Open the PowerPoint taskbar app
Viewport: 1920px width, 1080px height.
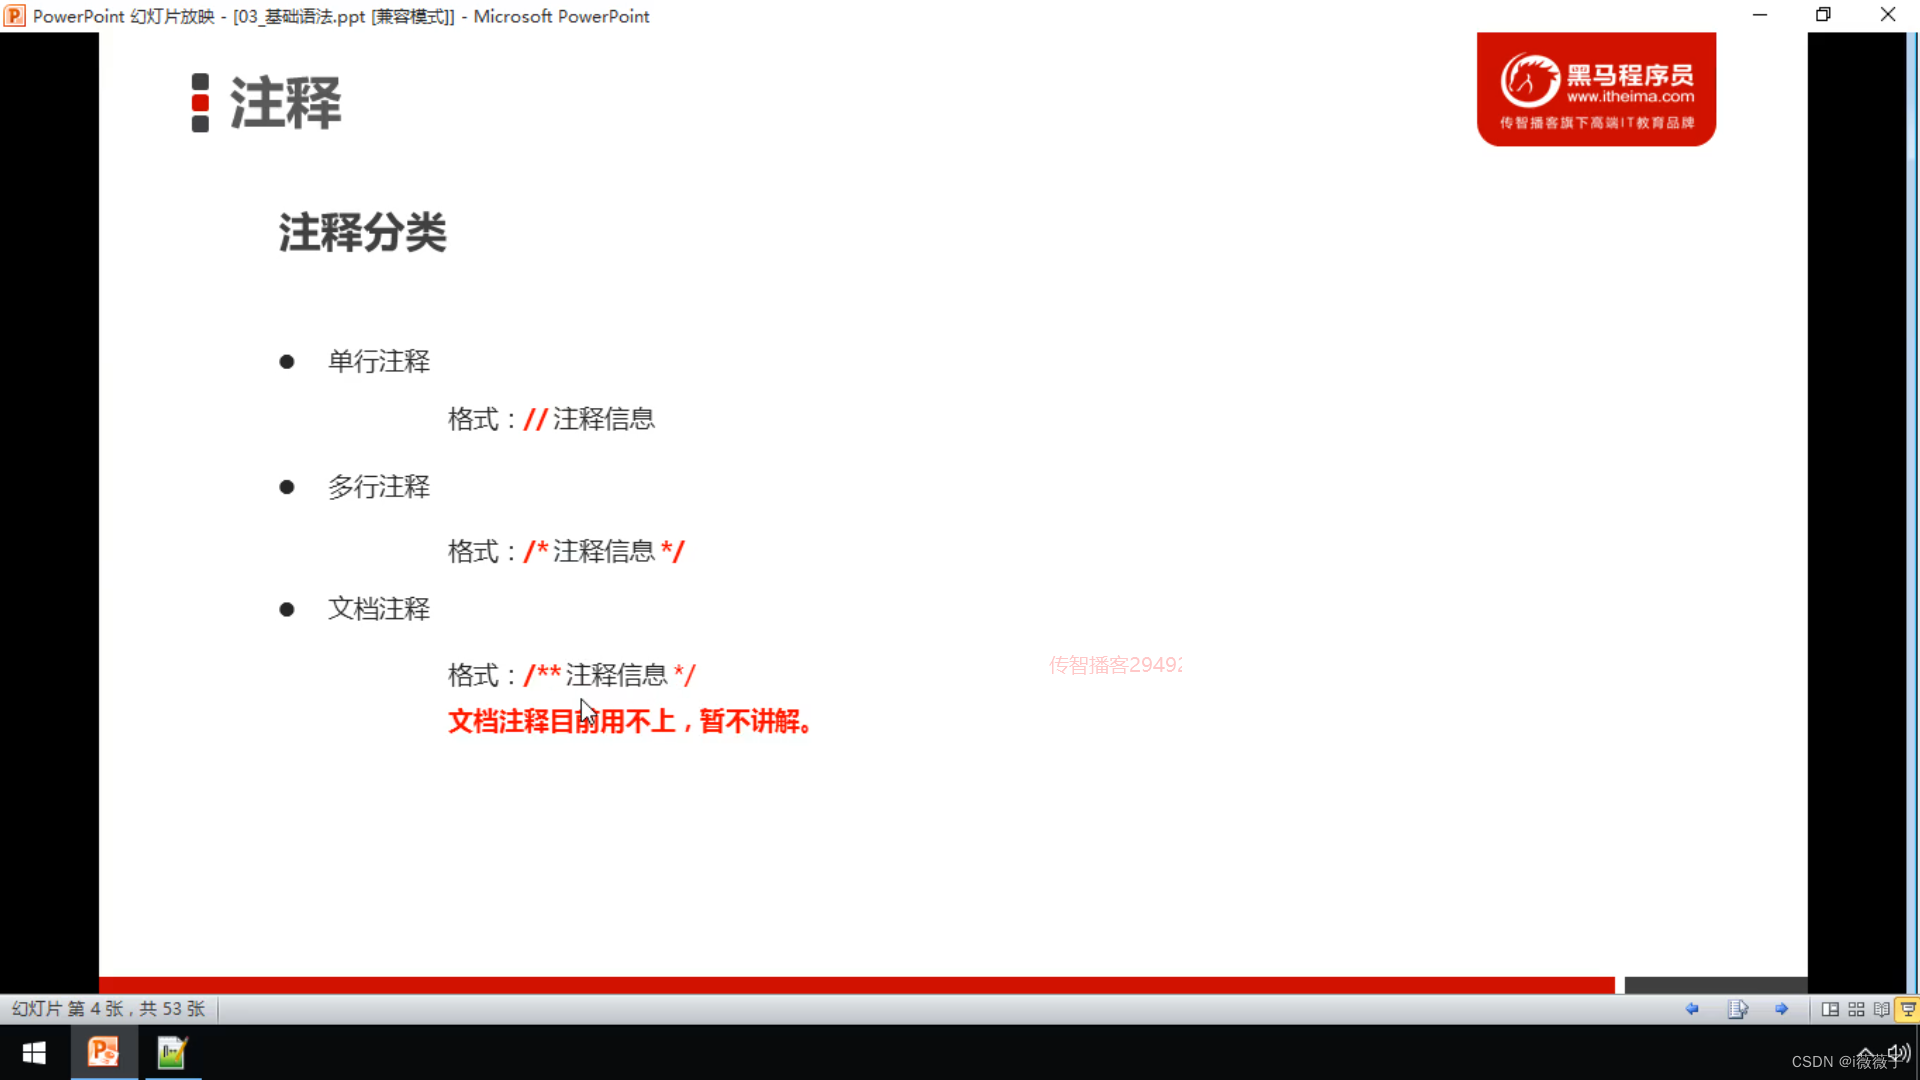pyautogui.click(x=103, y=1052)
